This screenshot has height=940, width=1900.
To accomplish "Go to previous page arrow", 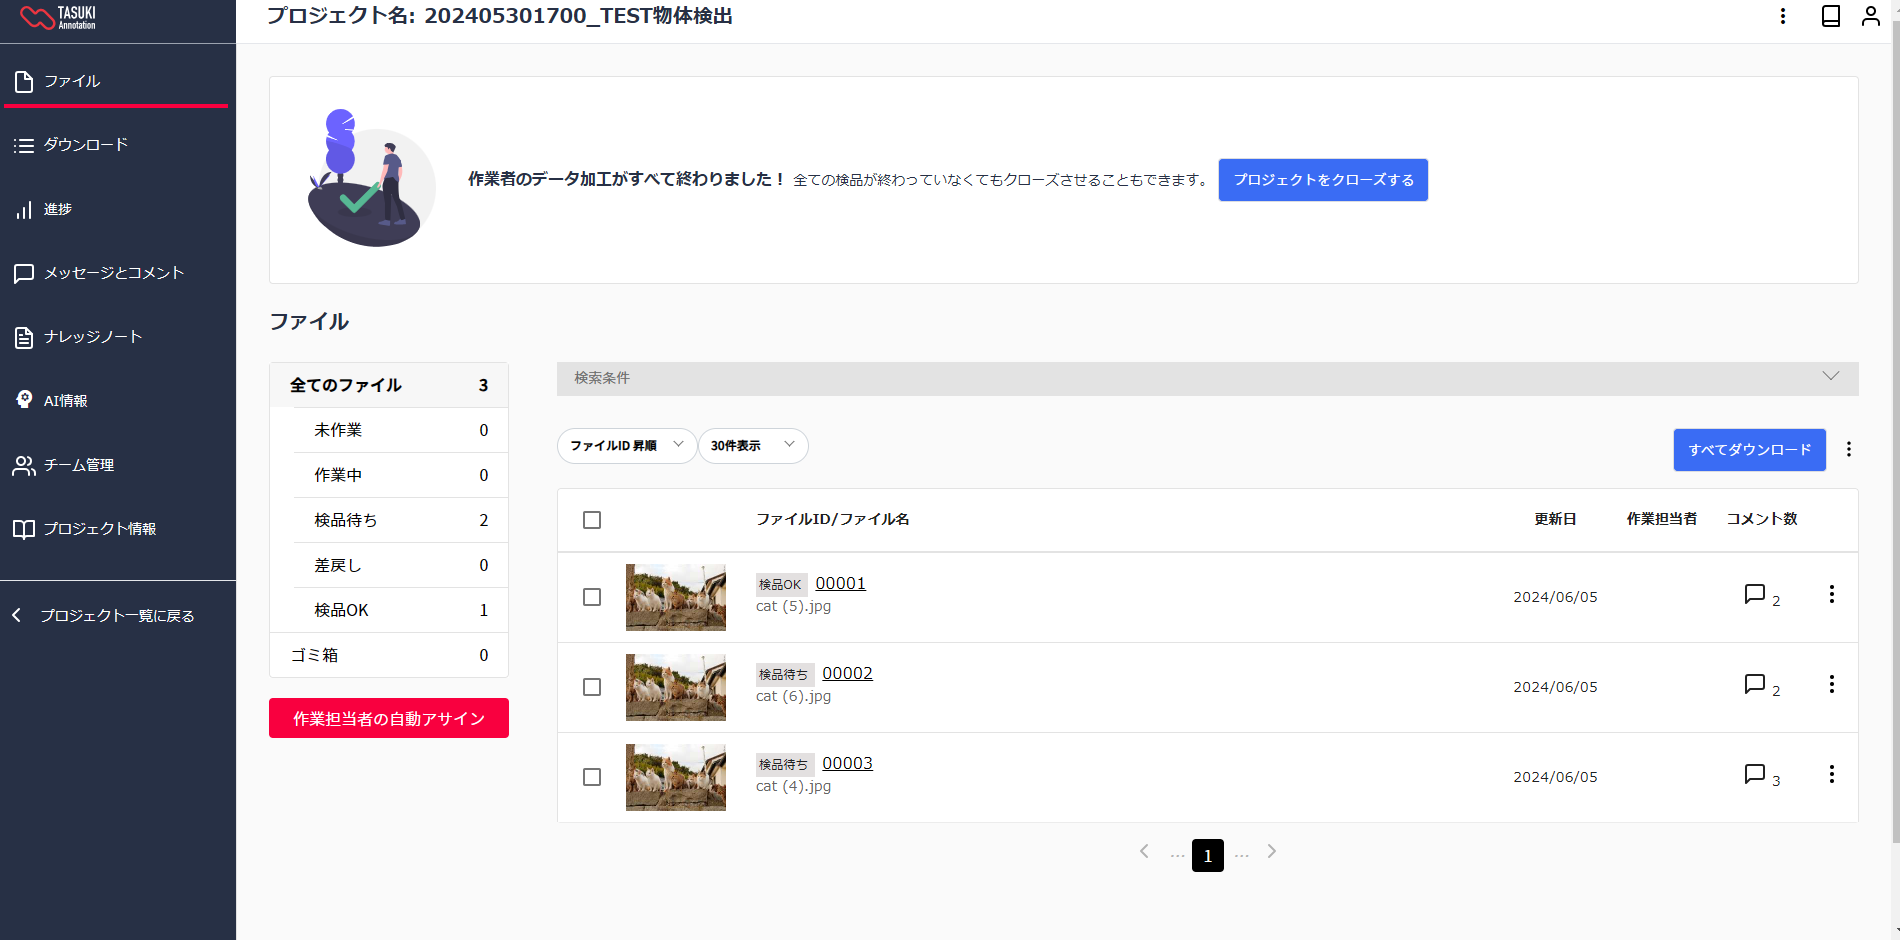I will click(x=1144, y=852).
